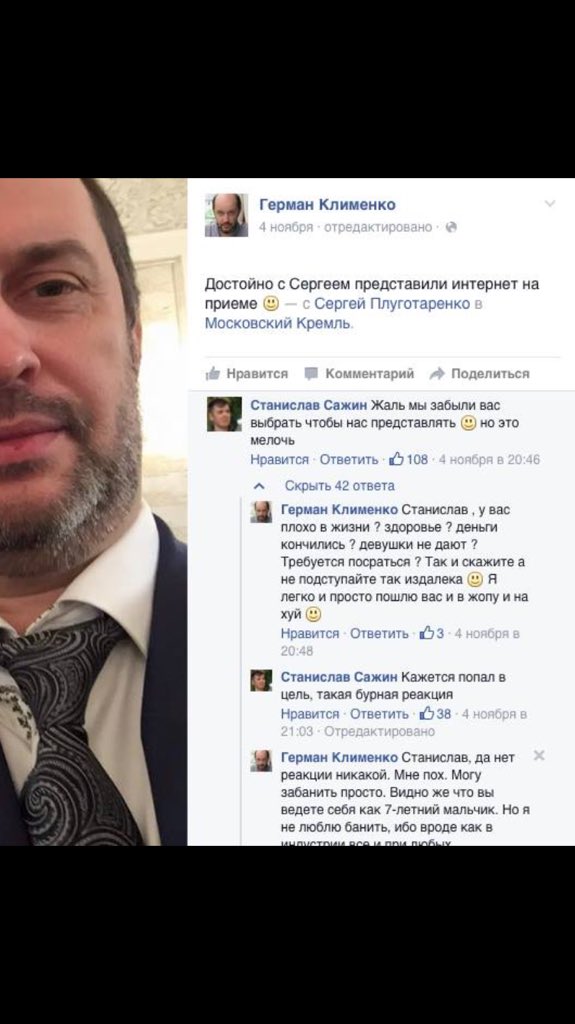The width and height of the screenshot is (575, 1024).
Task: Click the 3 likes thumbs-up on Клименко's reply
Action: click(432, 633)
